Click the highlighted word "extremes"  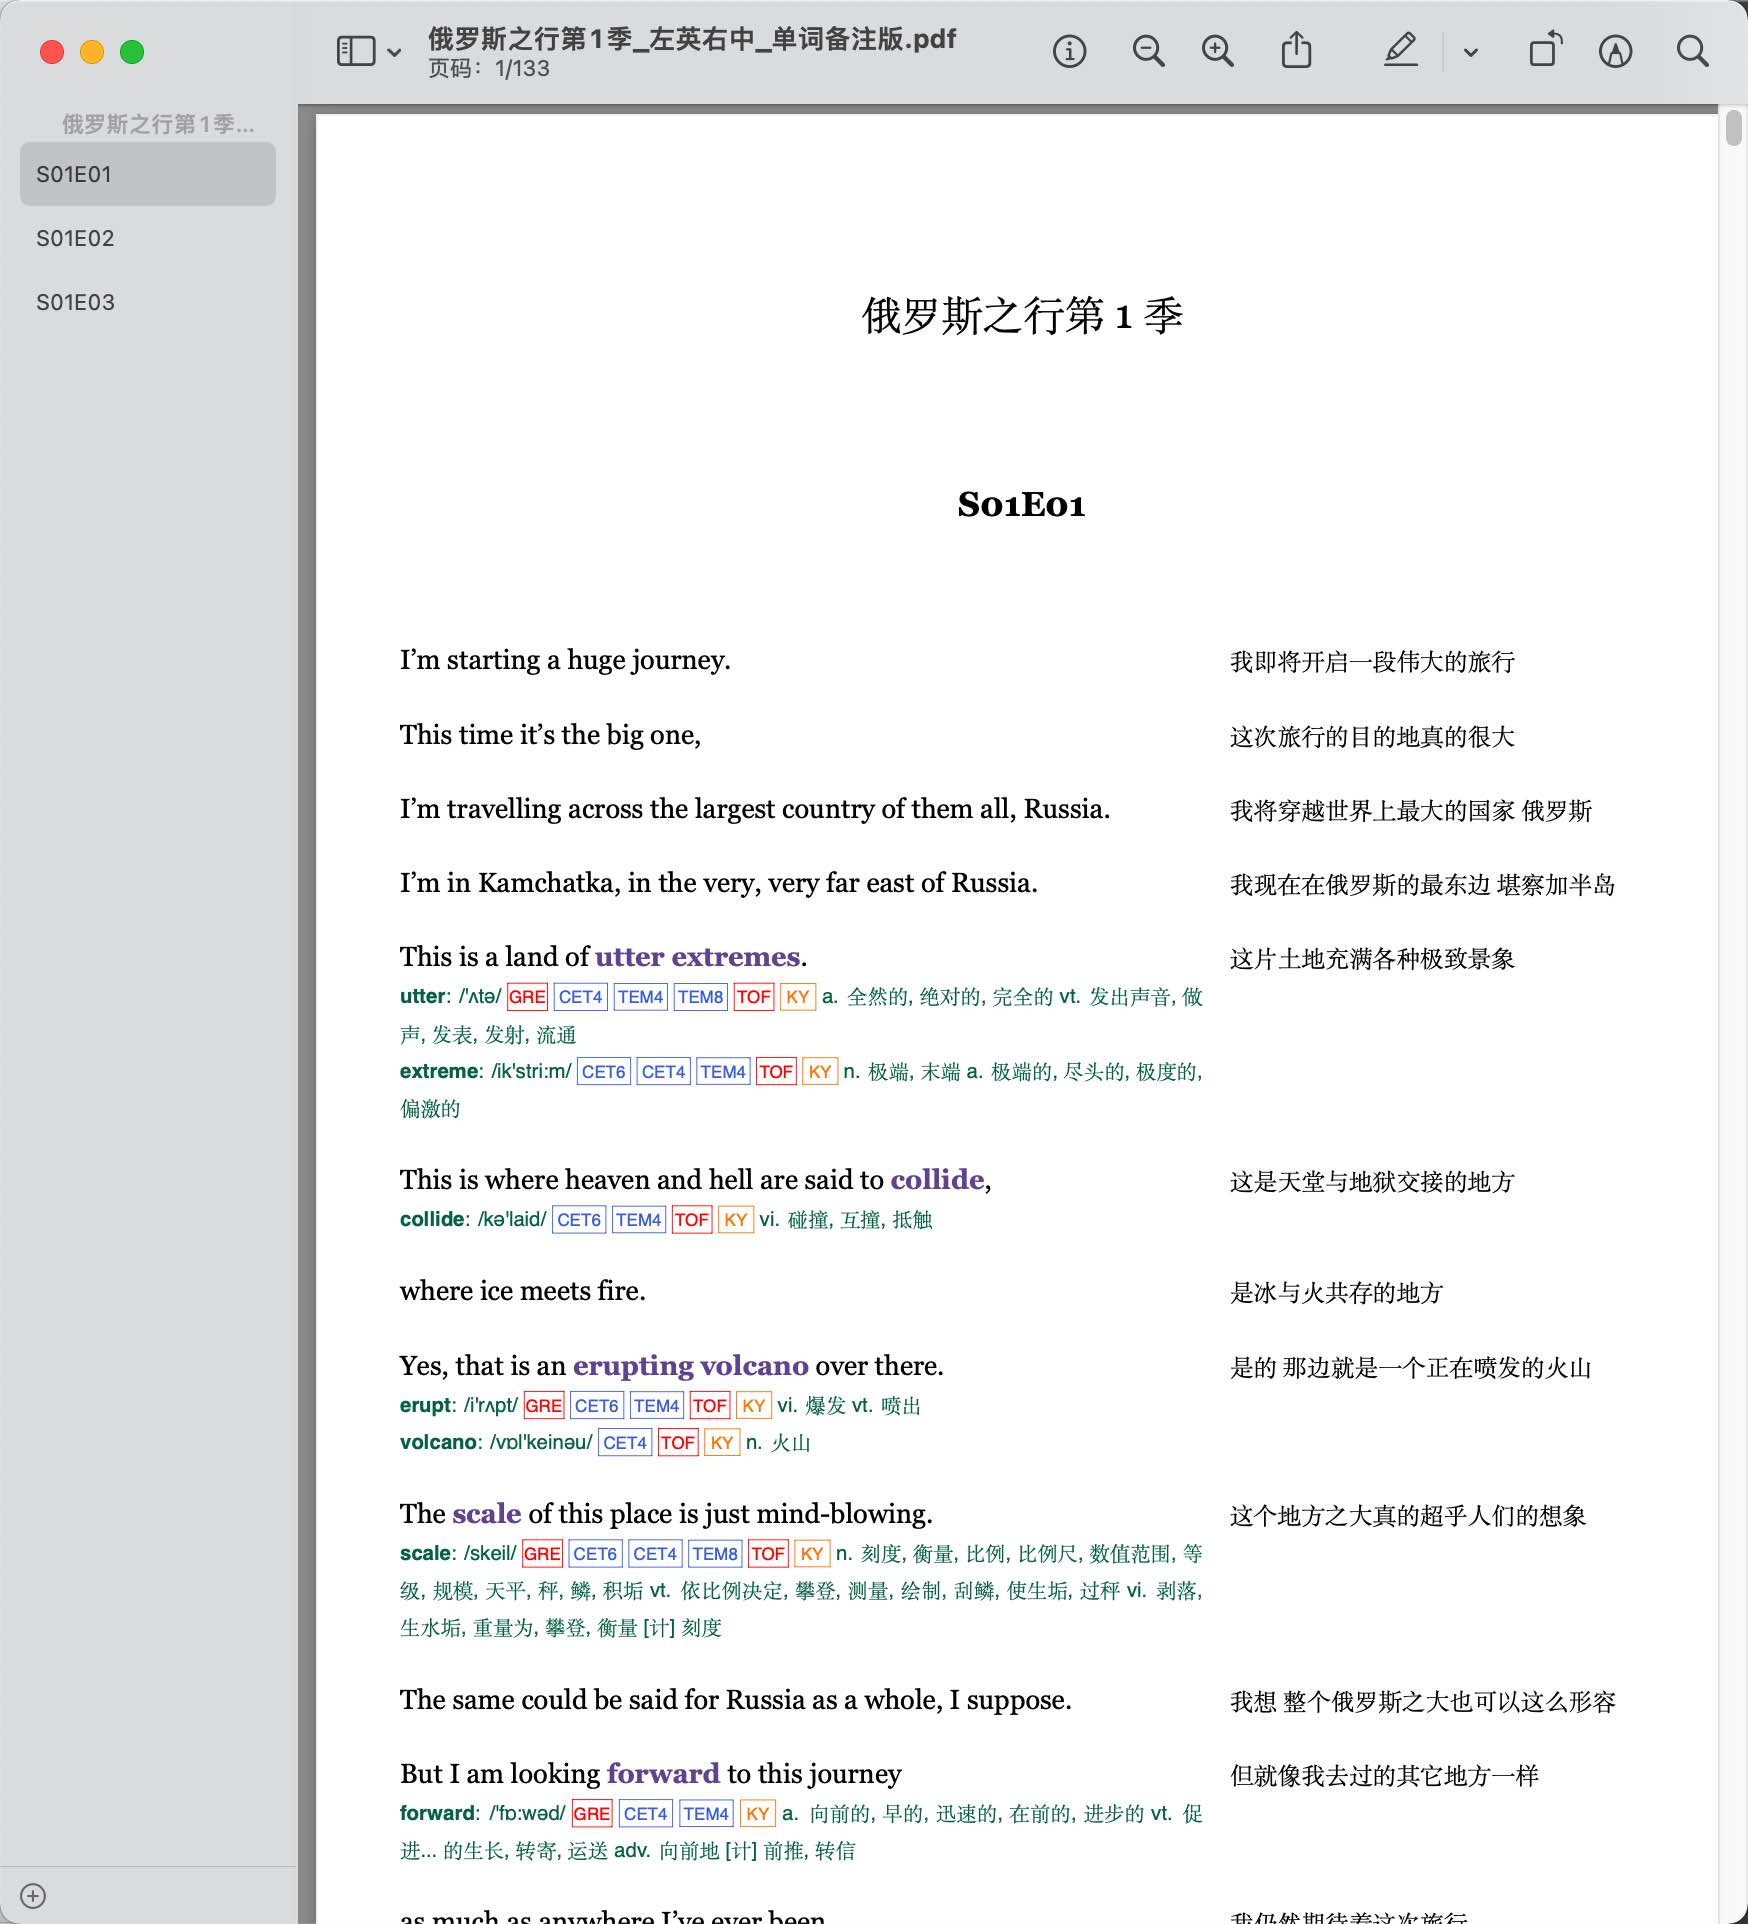736,957
